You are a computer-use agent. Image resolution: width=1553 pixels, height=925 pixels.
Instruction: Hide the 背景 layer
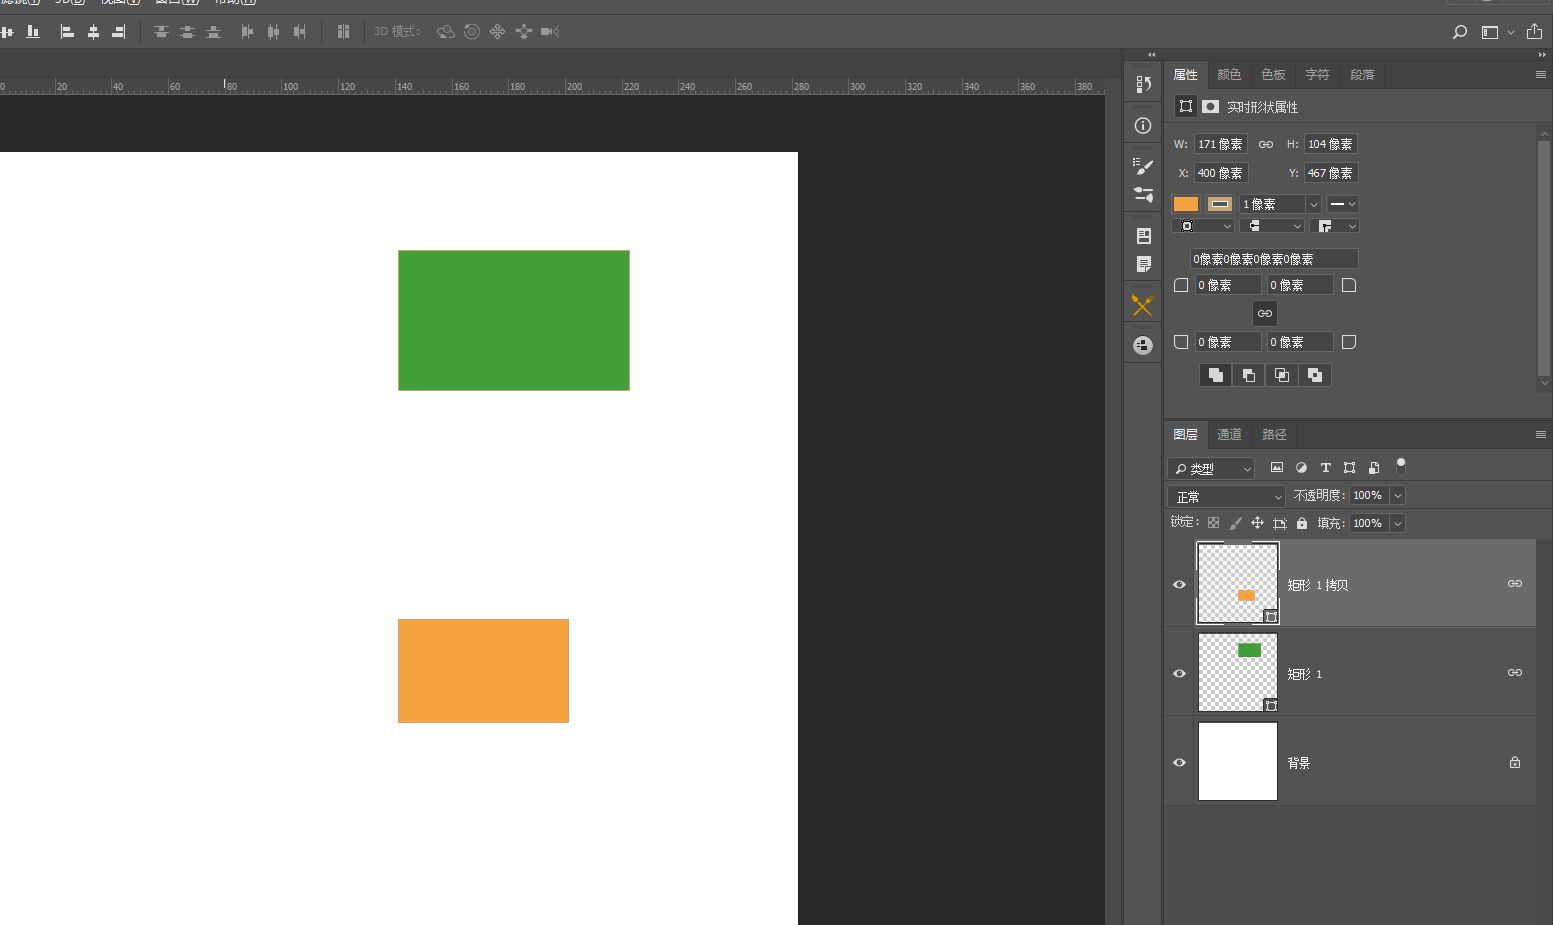pos(1179,763)
